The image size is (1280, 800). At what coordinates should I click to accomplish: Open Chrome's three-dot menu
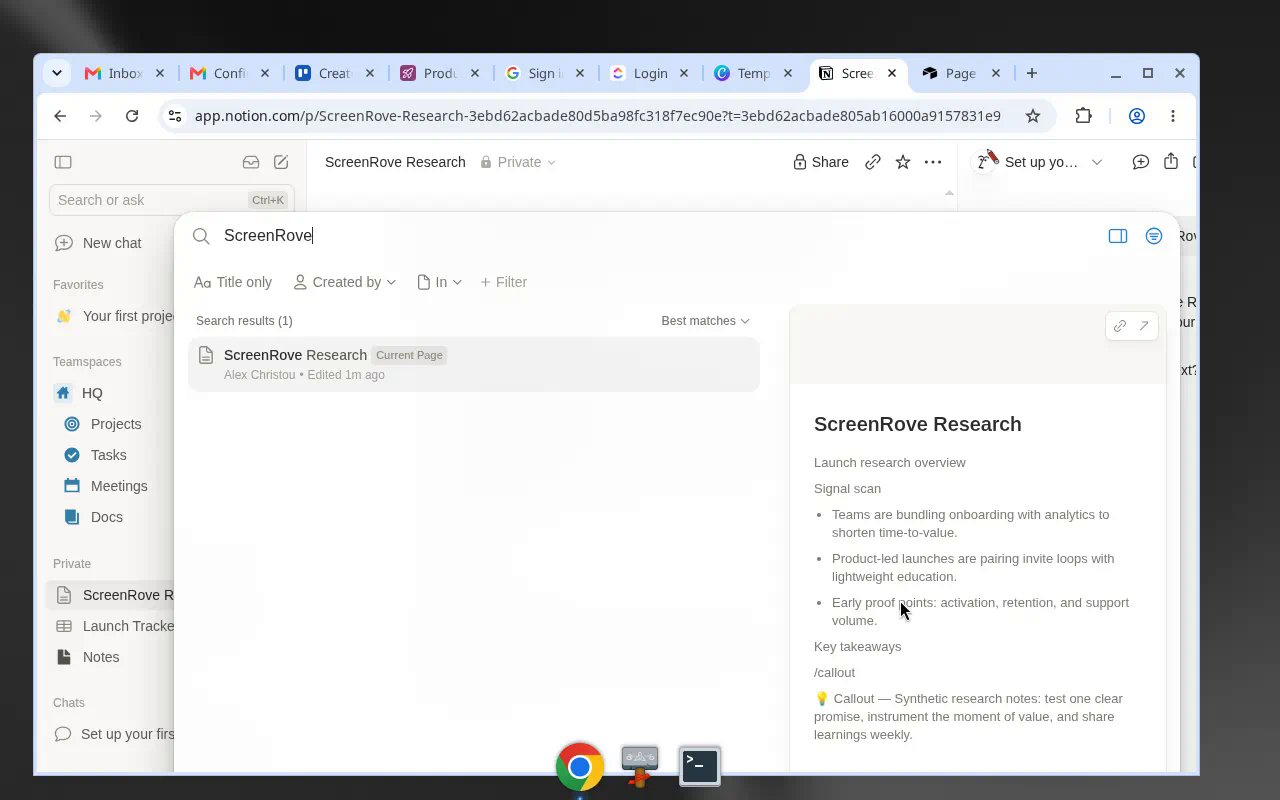coord(1173,116)
